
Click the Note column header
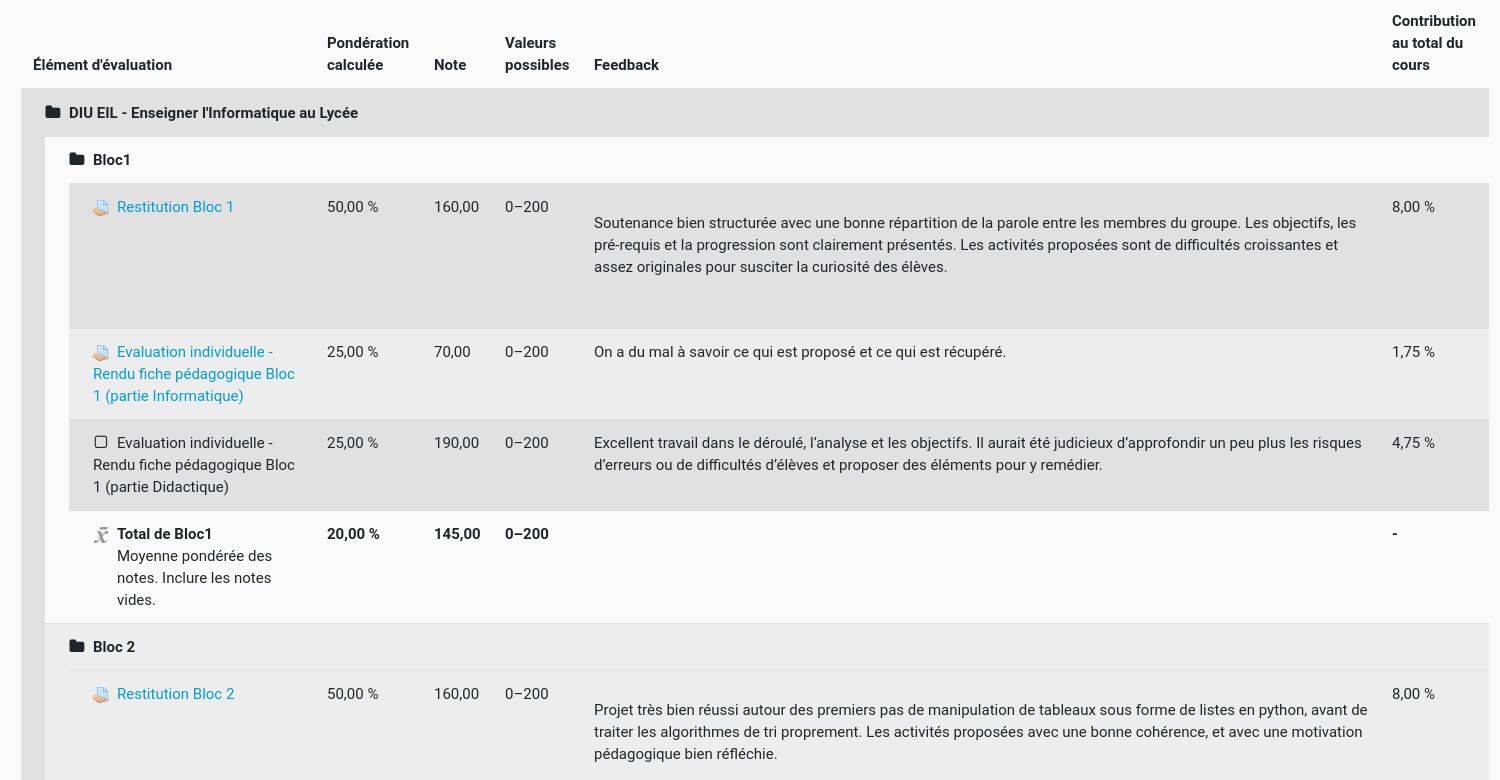[449, 64]
